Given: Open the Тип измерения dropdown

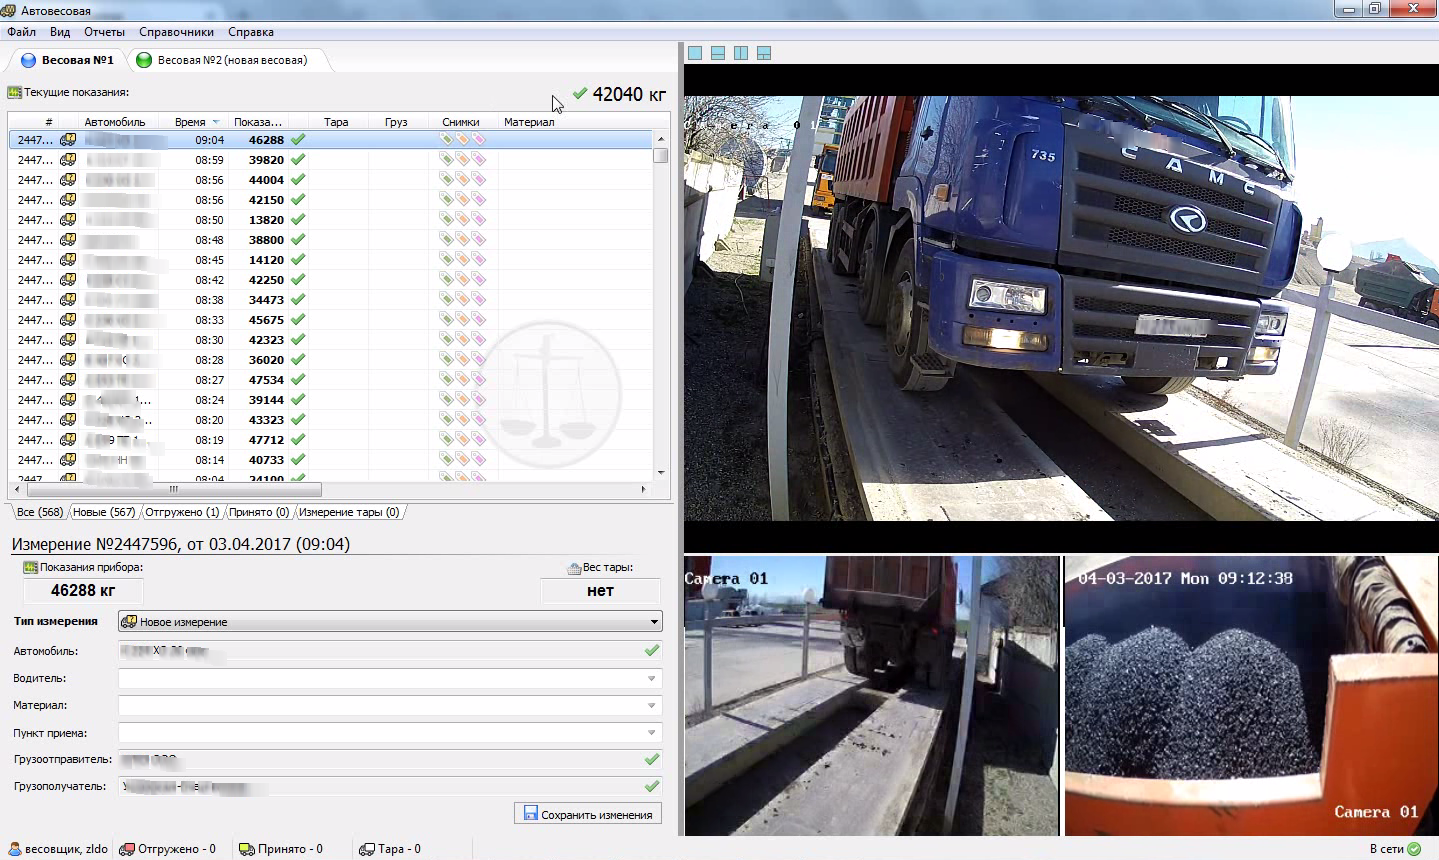Looking at the screenshot, I should [654, 622].
